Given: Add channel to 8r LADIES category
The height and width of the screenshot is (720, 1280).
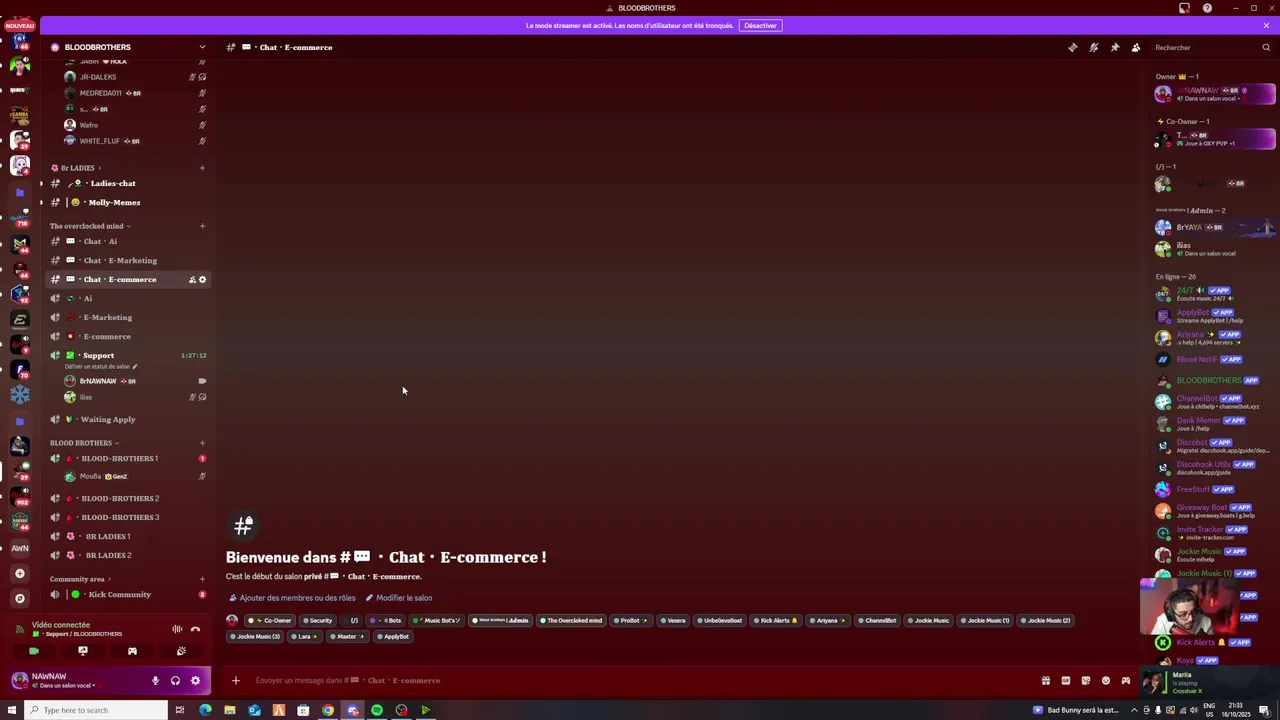Looking at the screenshot, I should coord(202,168).
